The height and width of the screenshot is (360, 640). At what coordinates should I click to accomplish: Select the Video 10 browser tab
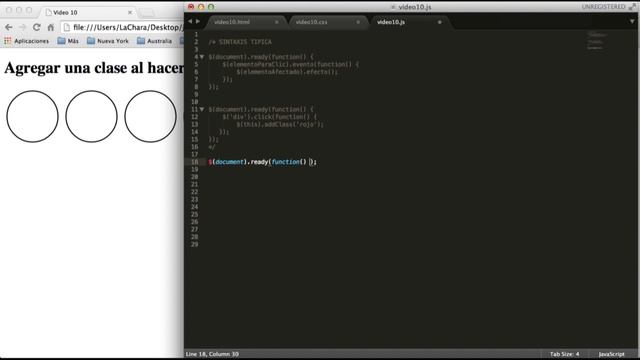(x=88, y=12)
